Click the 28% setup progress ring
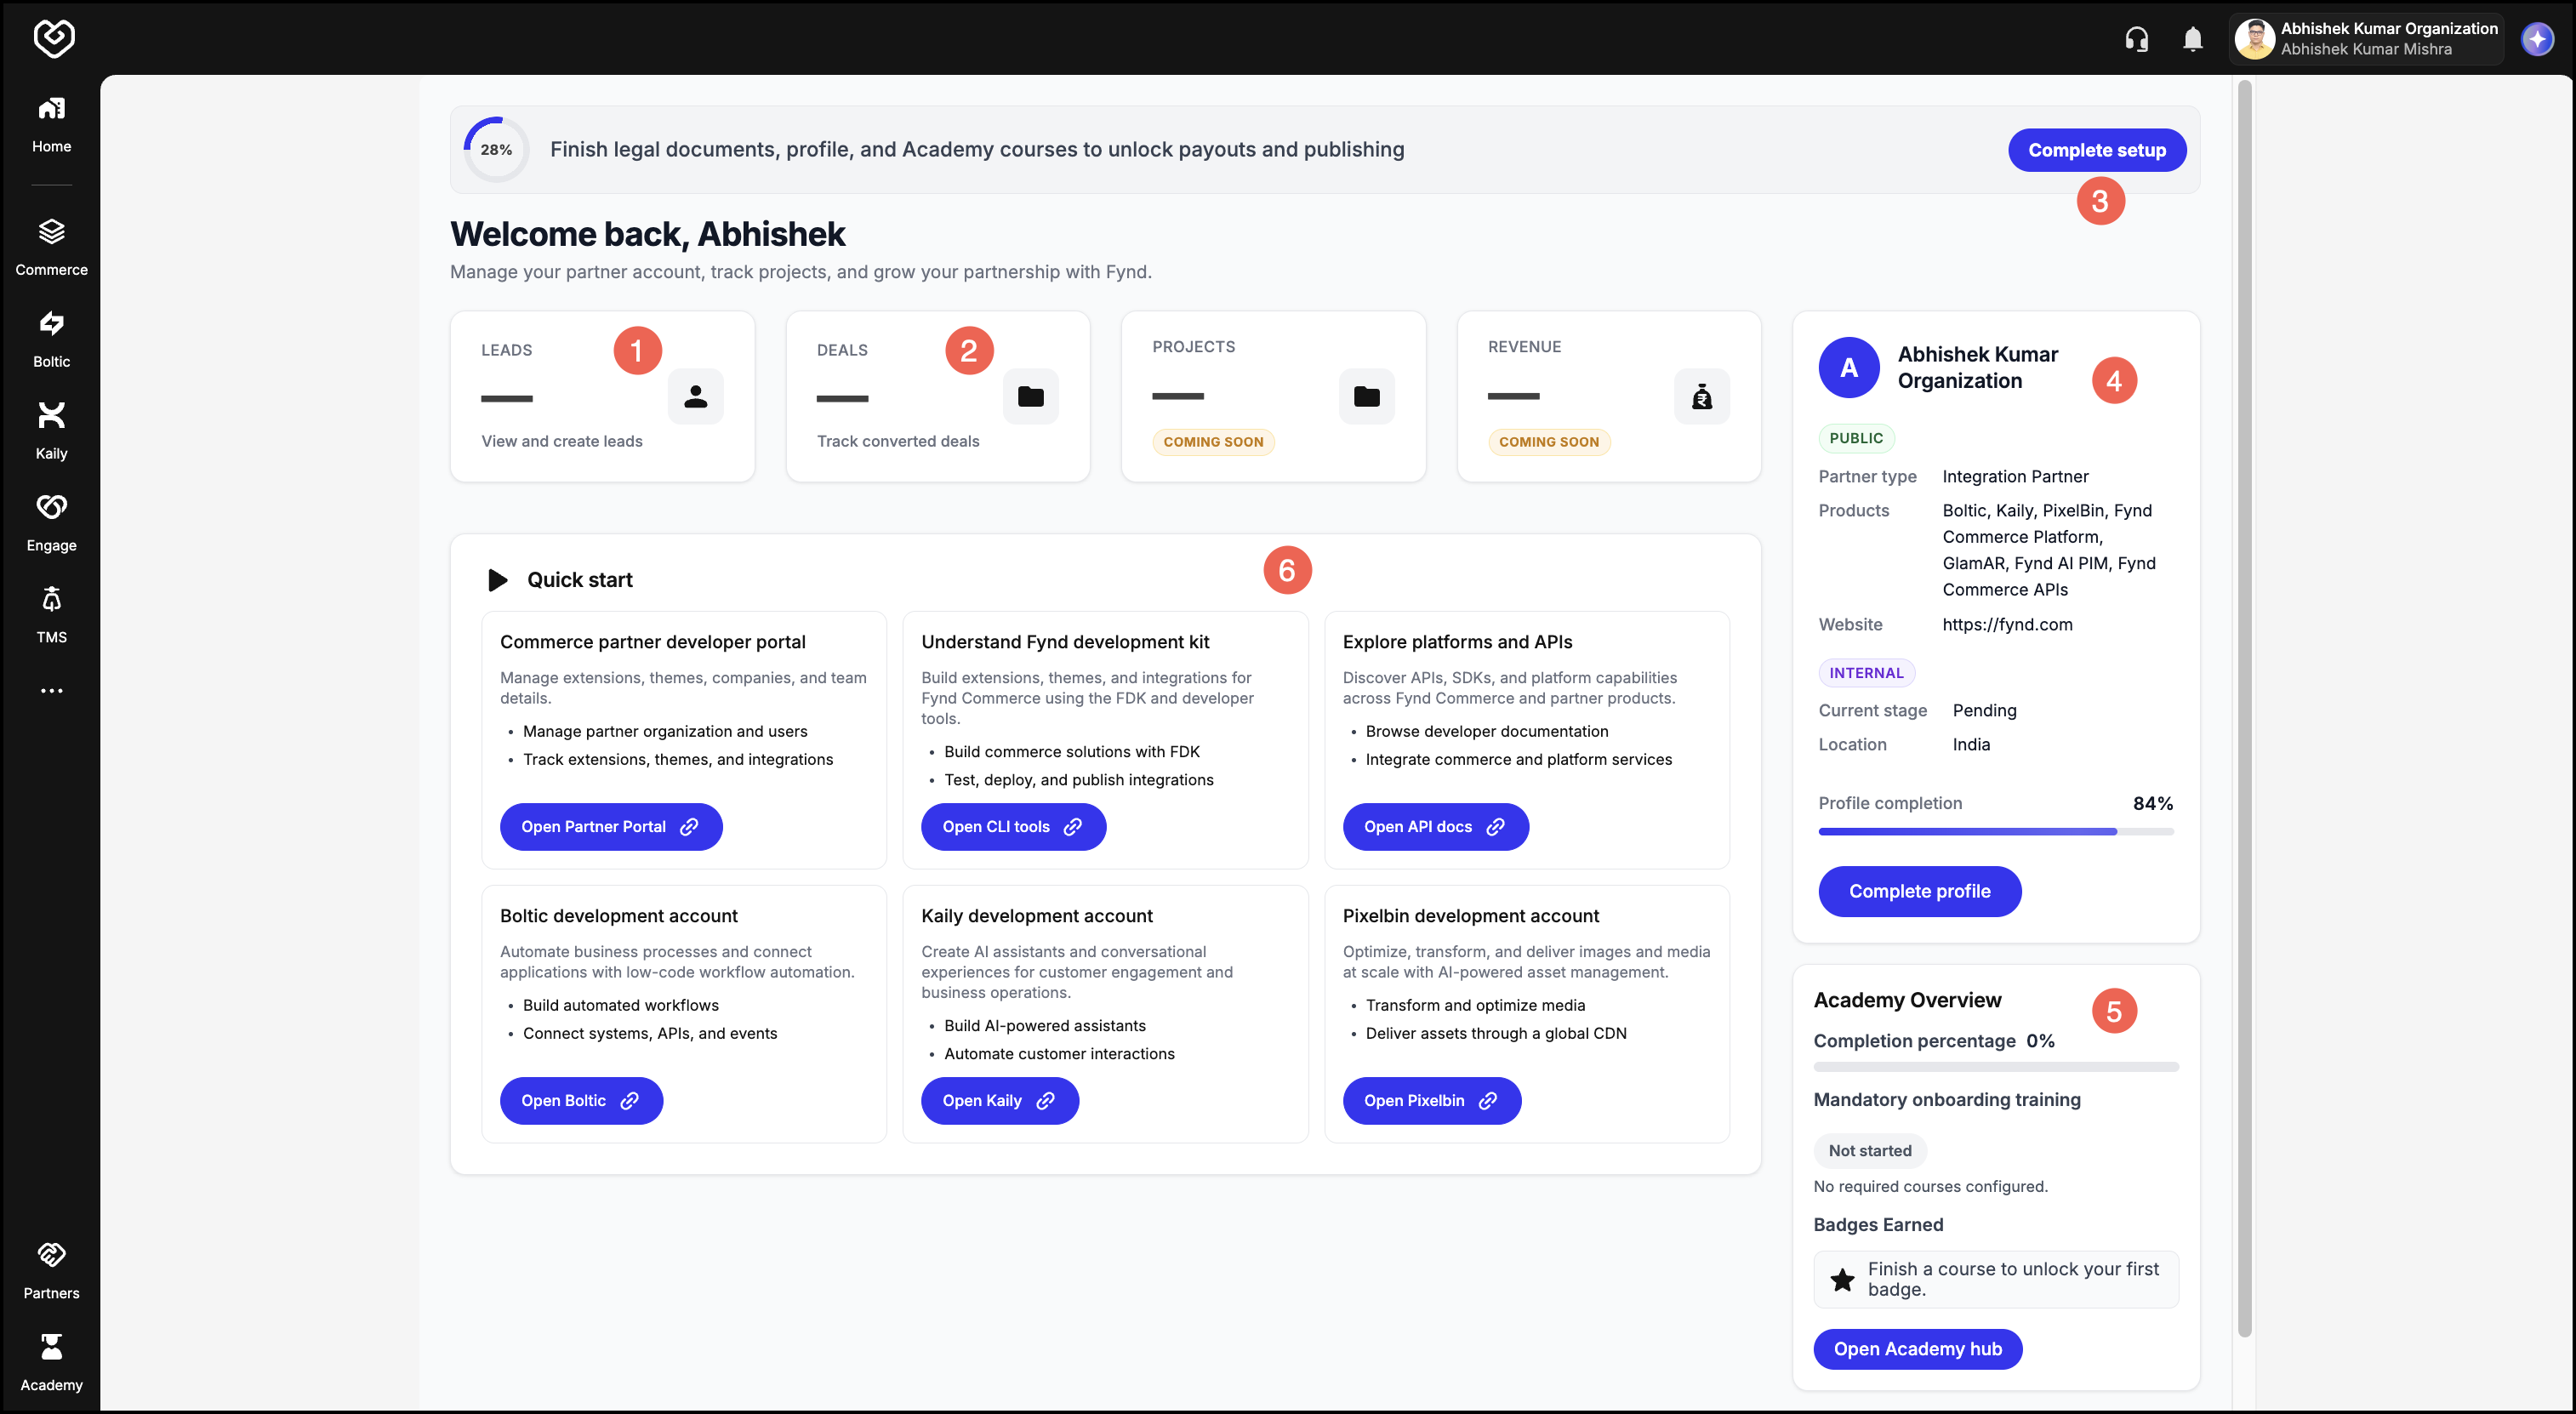Image resolution: width=2576 pixels, height=1414 pixels. click(496, 150)
